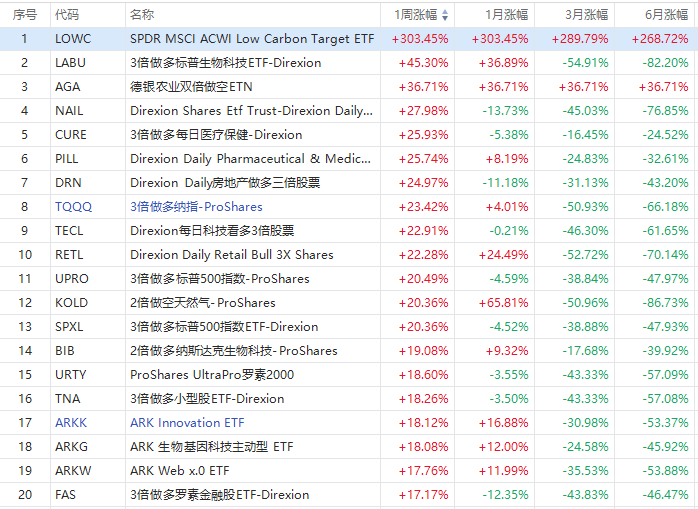Click the sort arrow icon beside 1周涨幅
Viewport: 698px width, 509px height.
pos(445,16)
